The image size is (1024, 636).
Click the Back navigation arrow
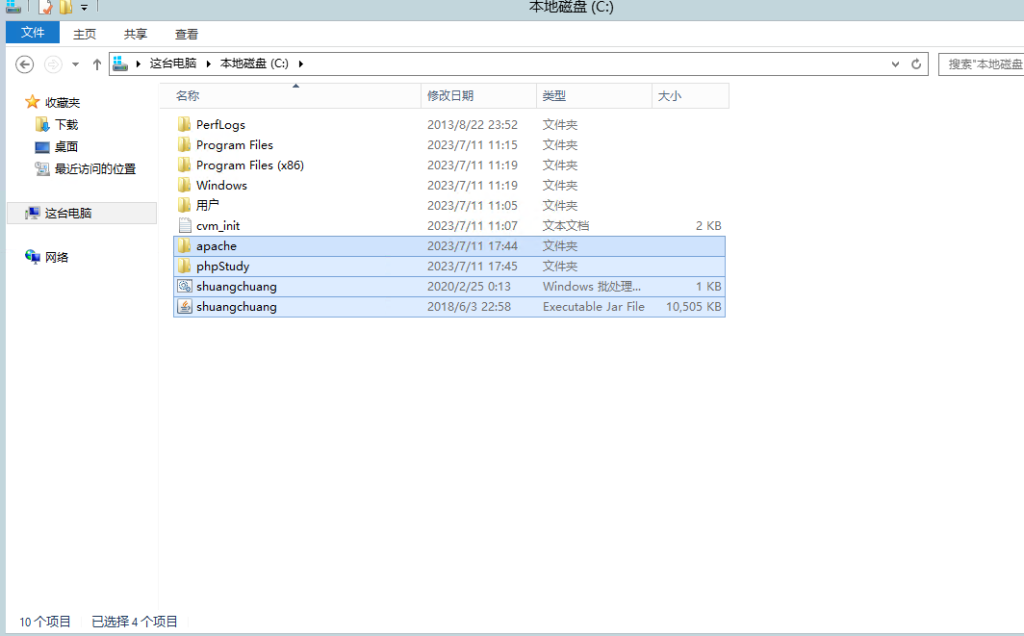[x=25, y=64]
